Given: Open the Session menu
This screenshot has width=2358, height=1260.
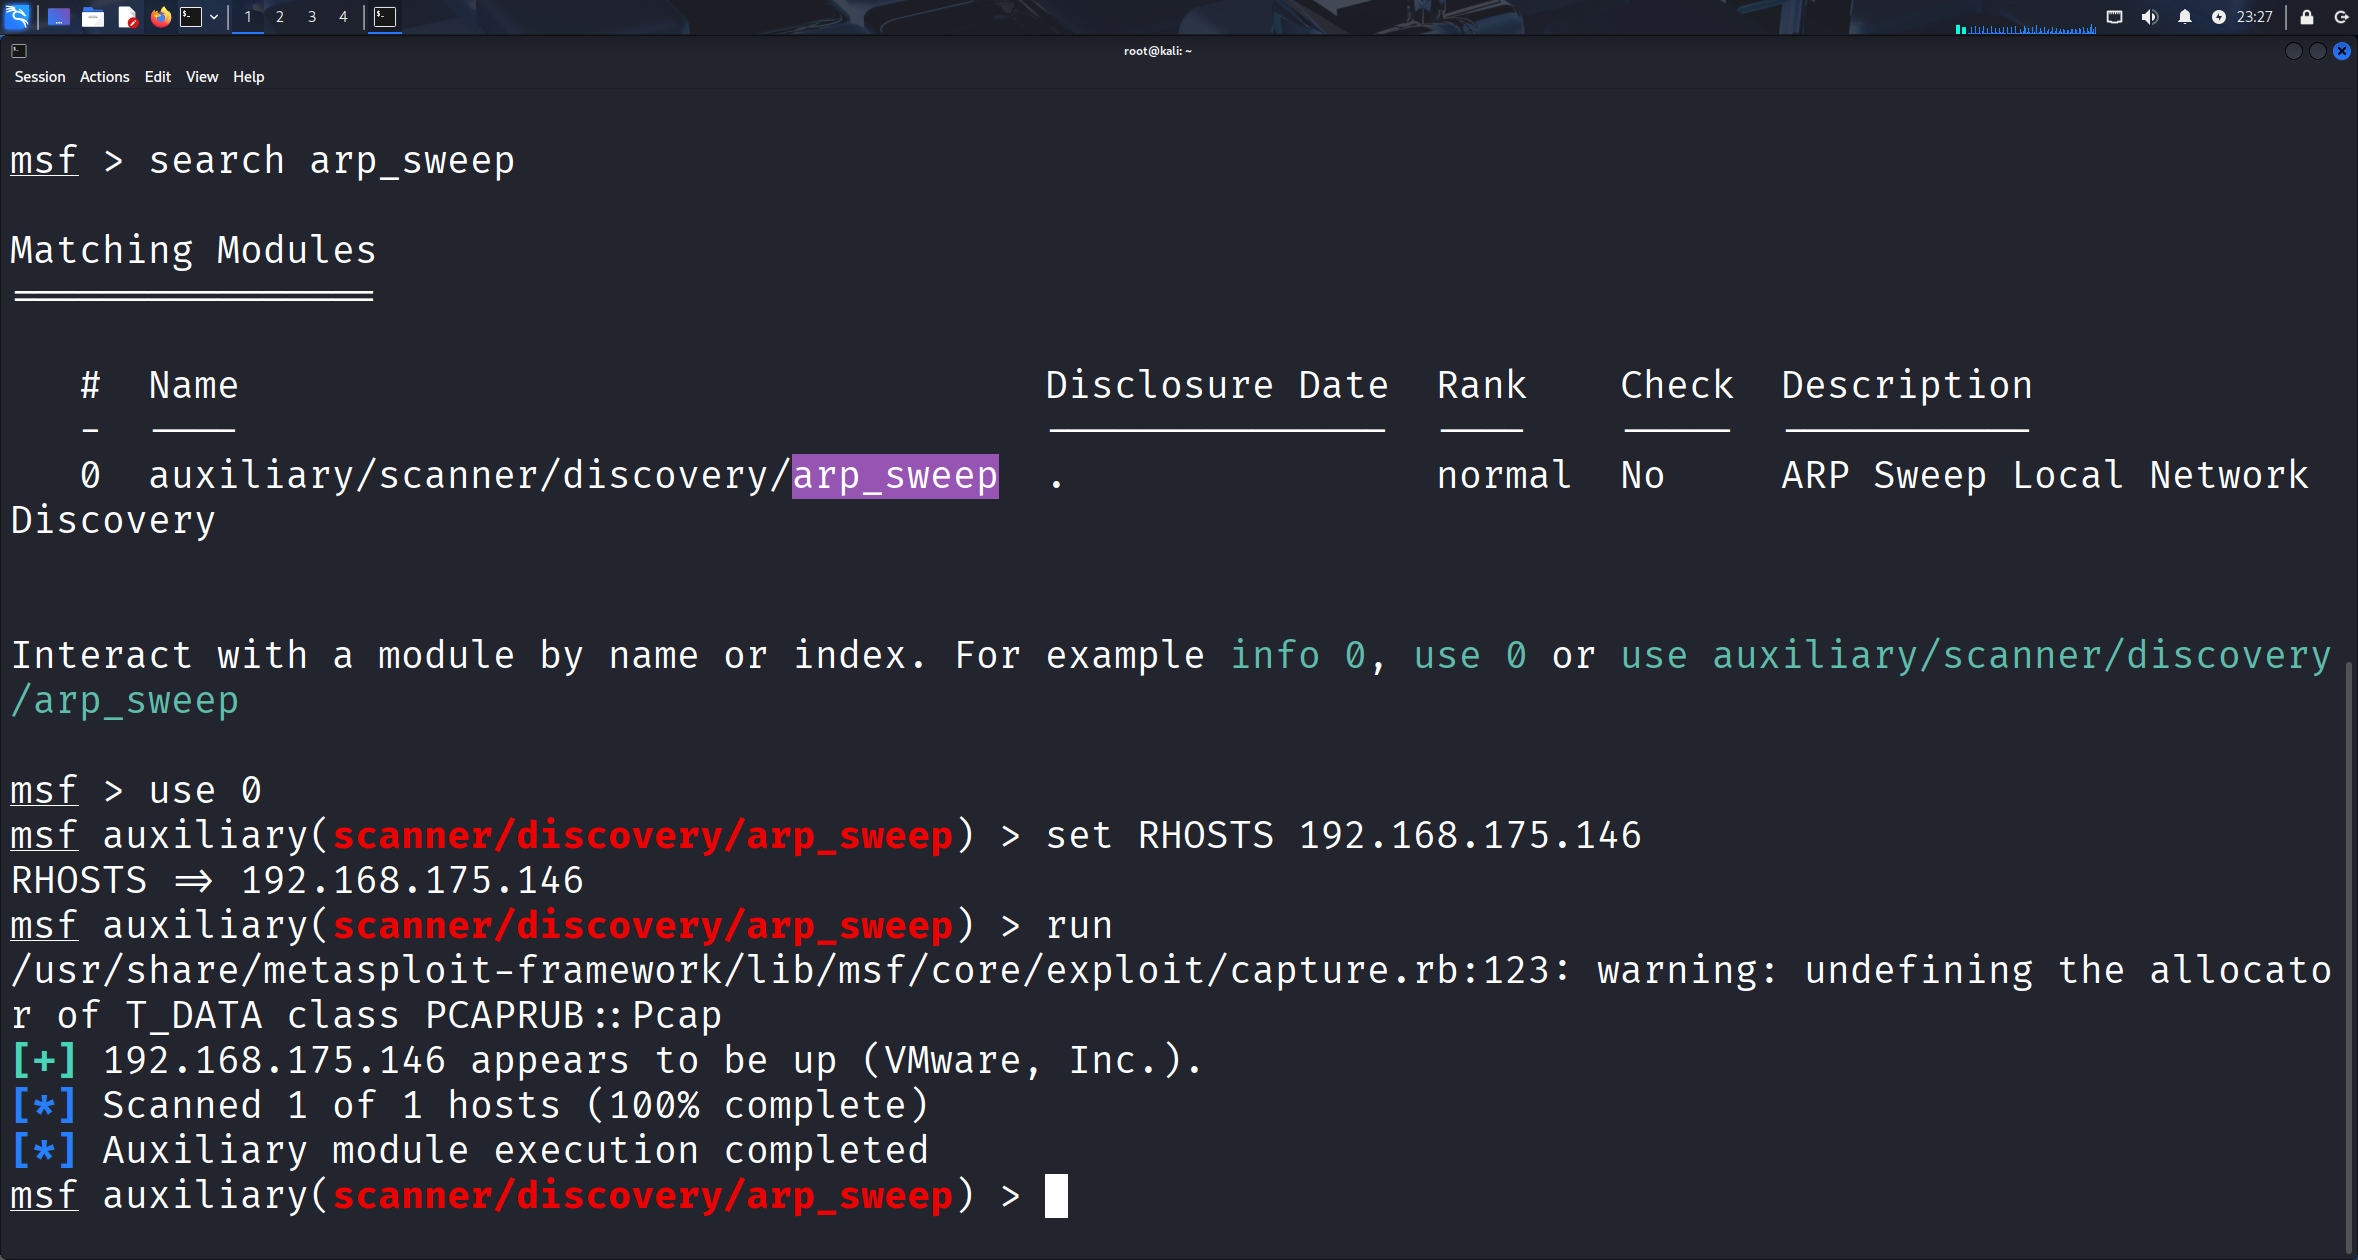Looking at the screenshot, I should [x=40, y=77].
